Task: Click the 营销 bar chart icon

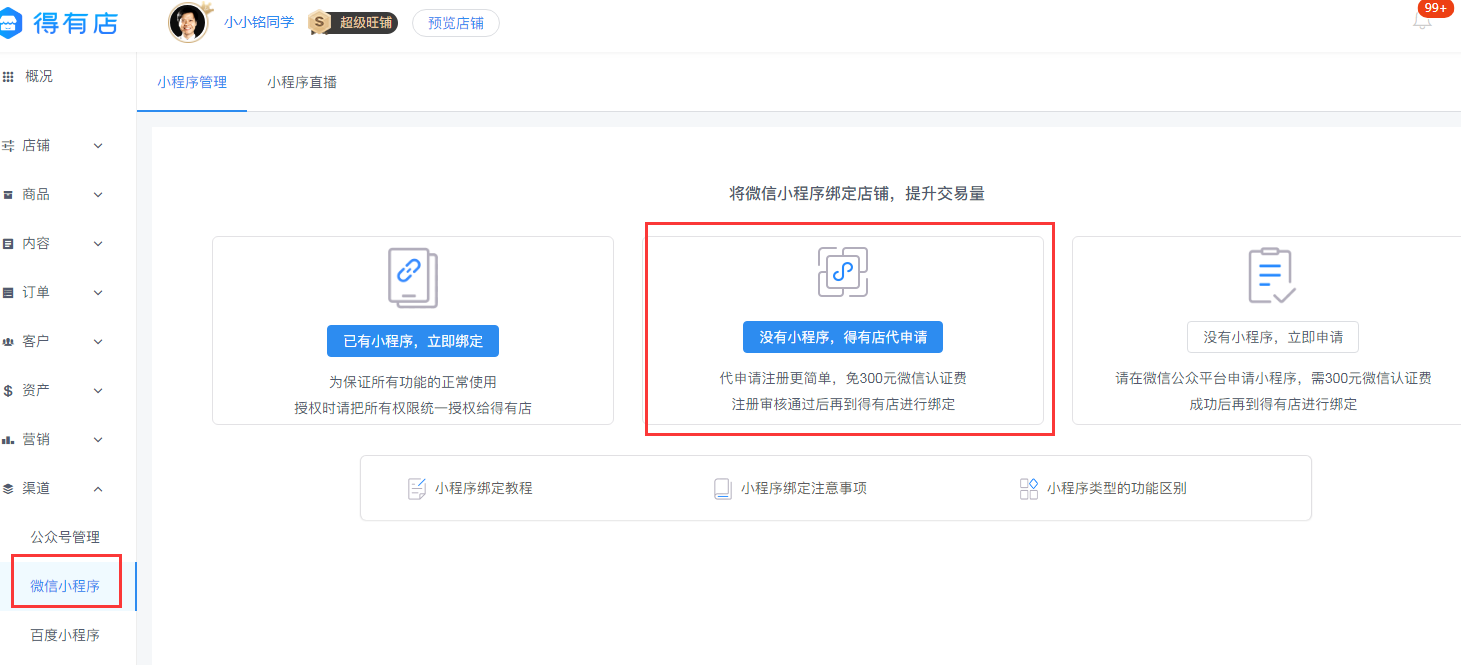Action: pos(8,440)
